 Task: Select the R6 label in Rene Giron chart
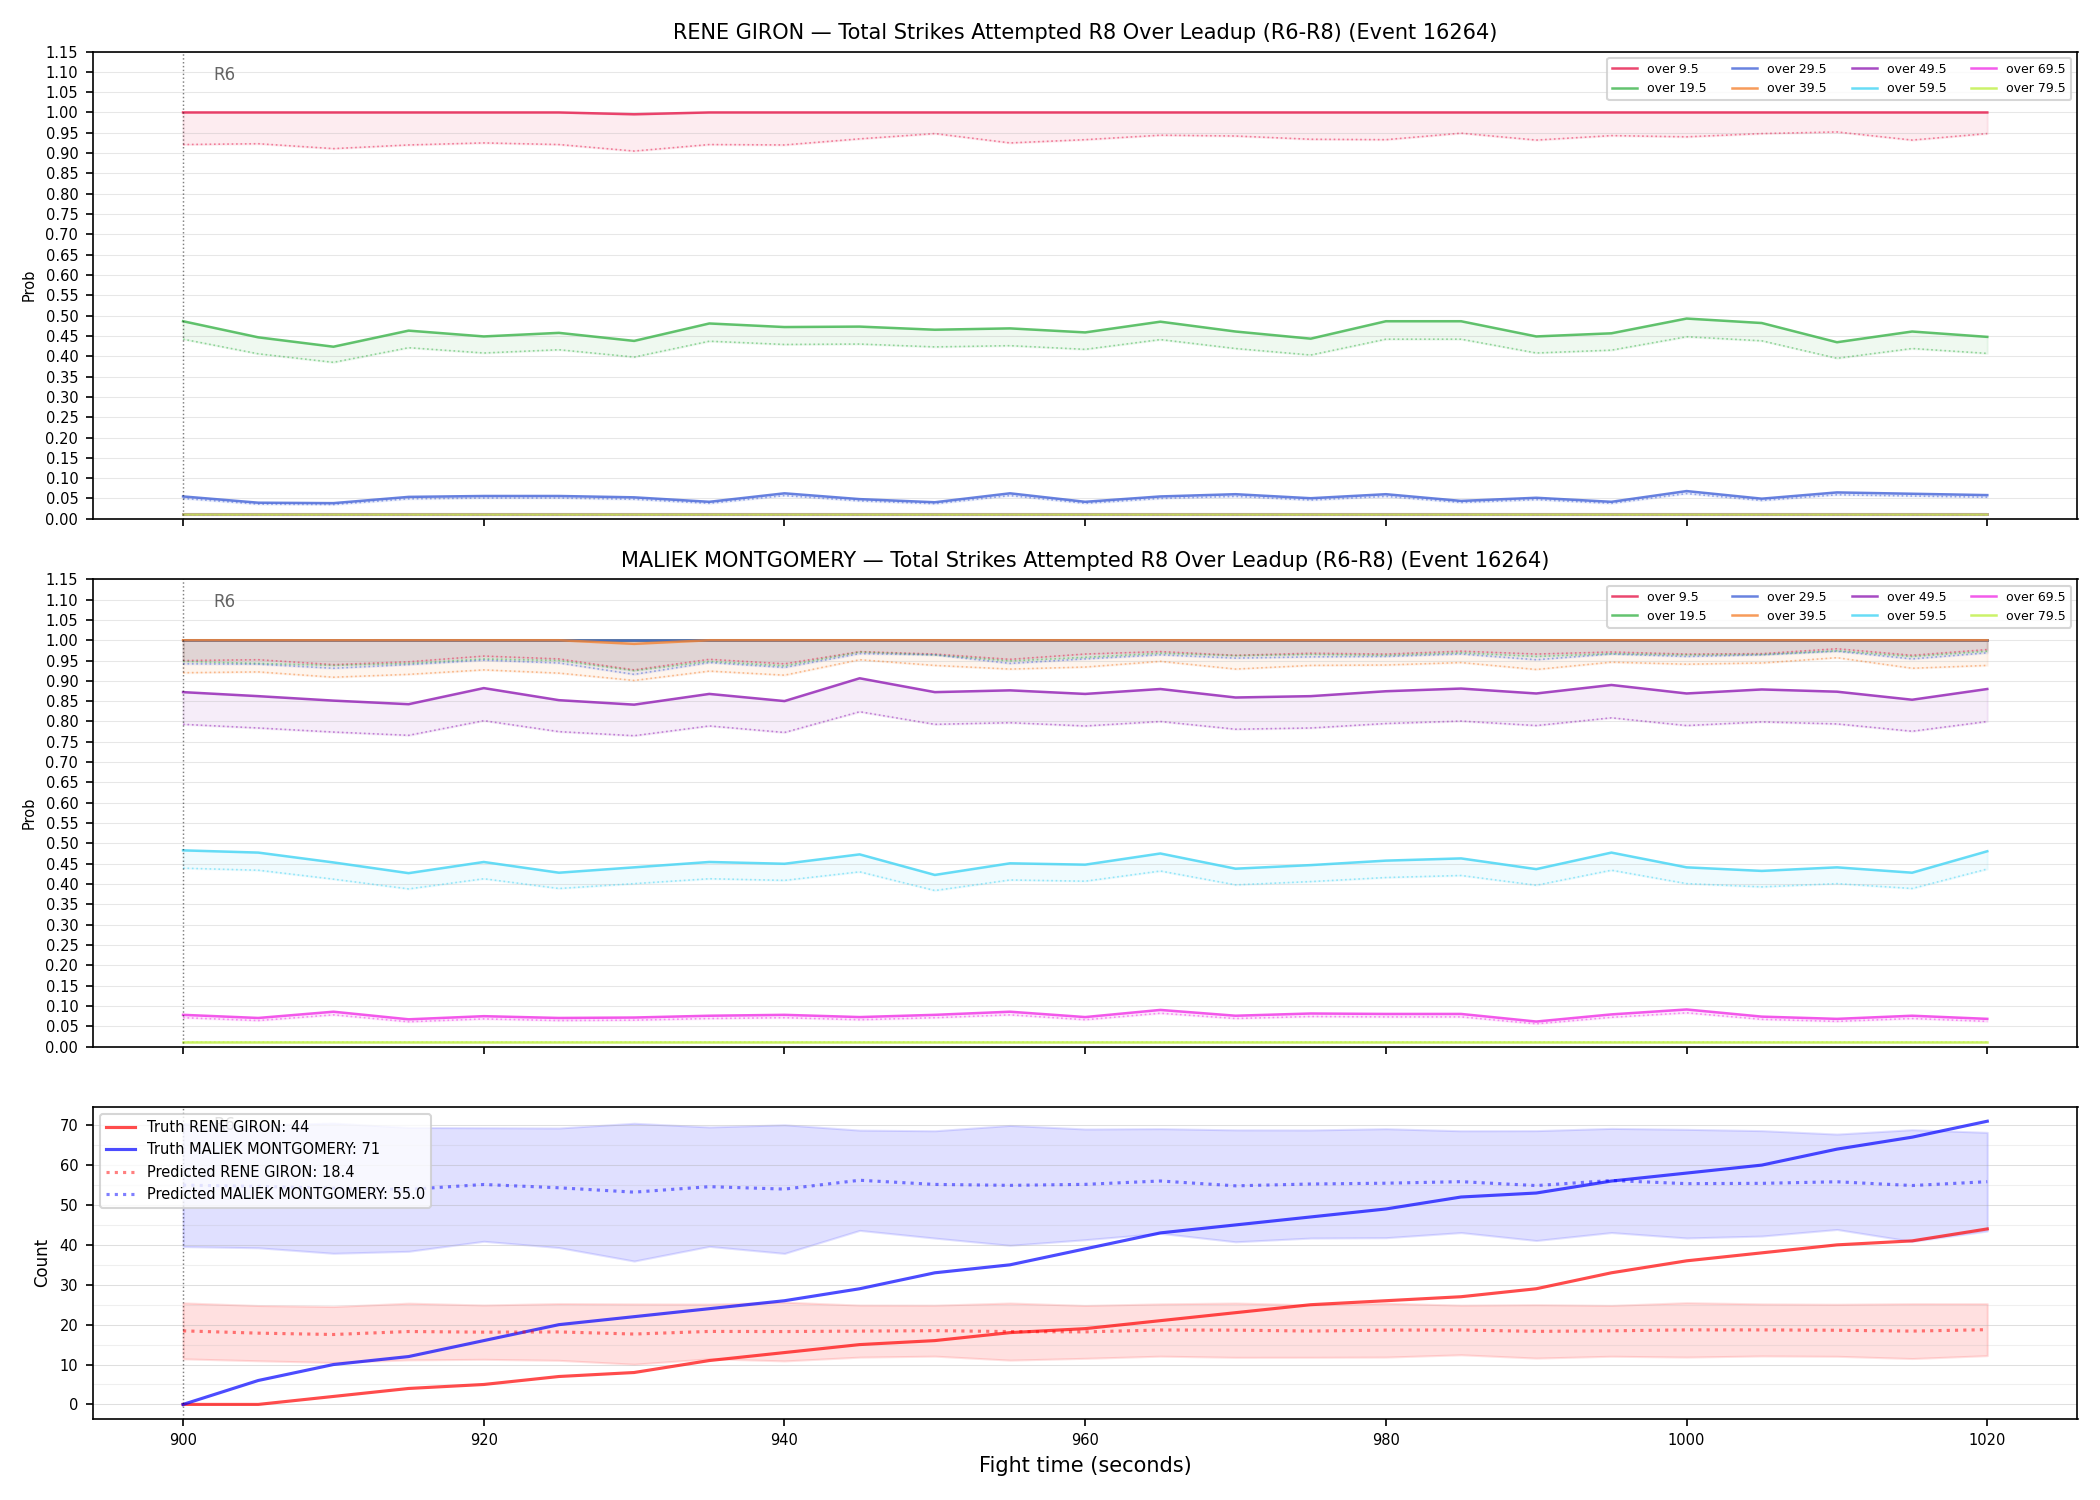pos(224,74)
